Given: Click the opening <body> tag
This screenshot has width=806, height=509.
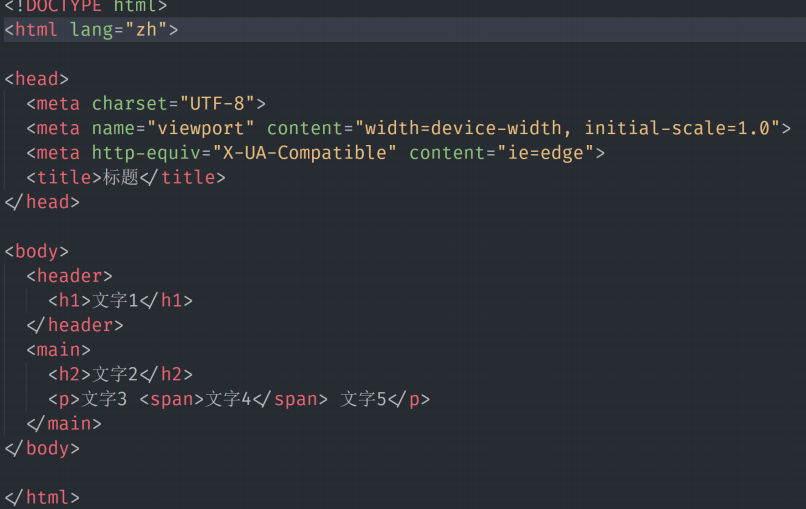Looking at the screenshot, I should [x=36, y=251].
